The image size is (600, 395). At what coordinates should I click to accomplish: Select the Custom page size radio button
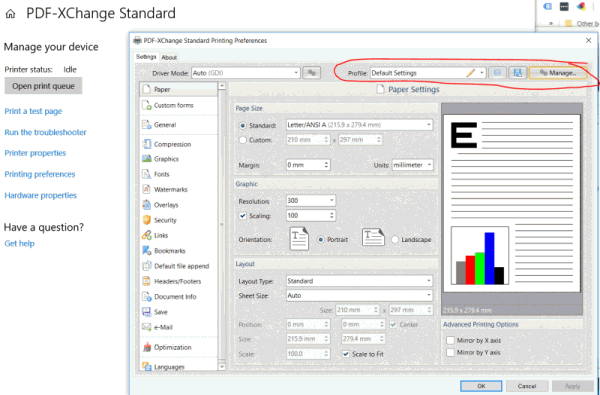click(x=243, y=140)
